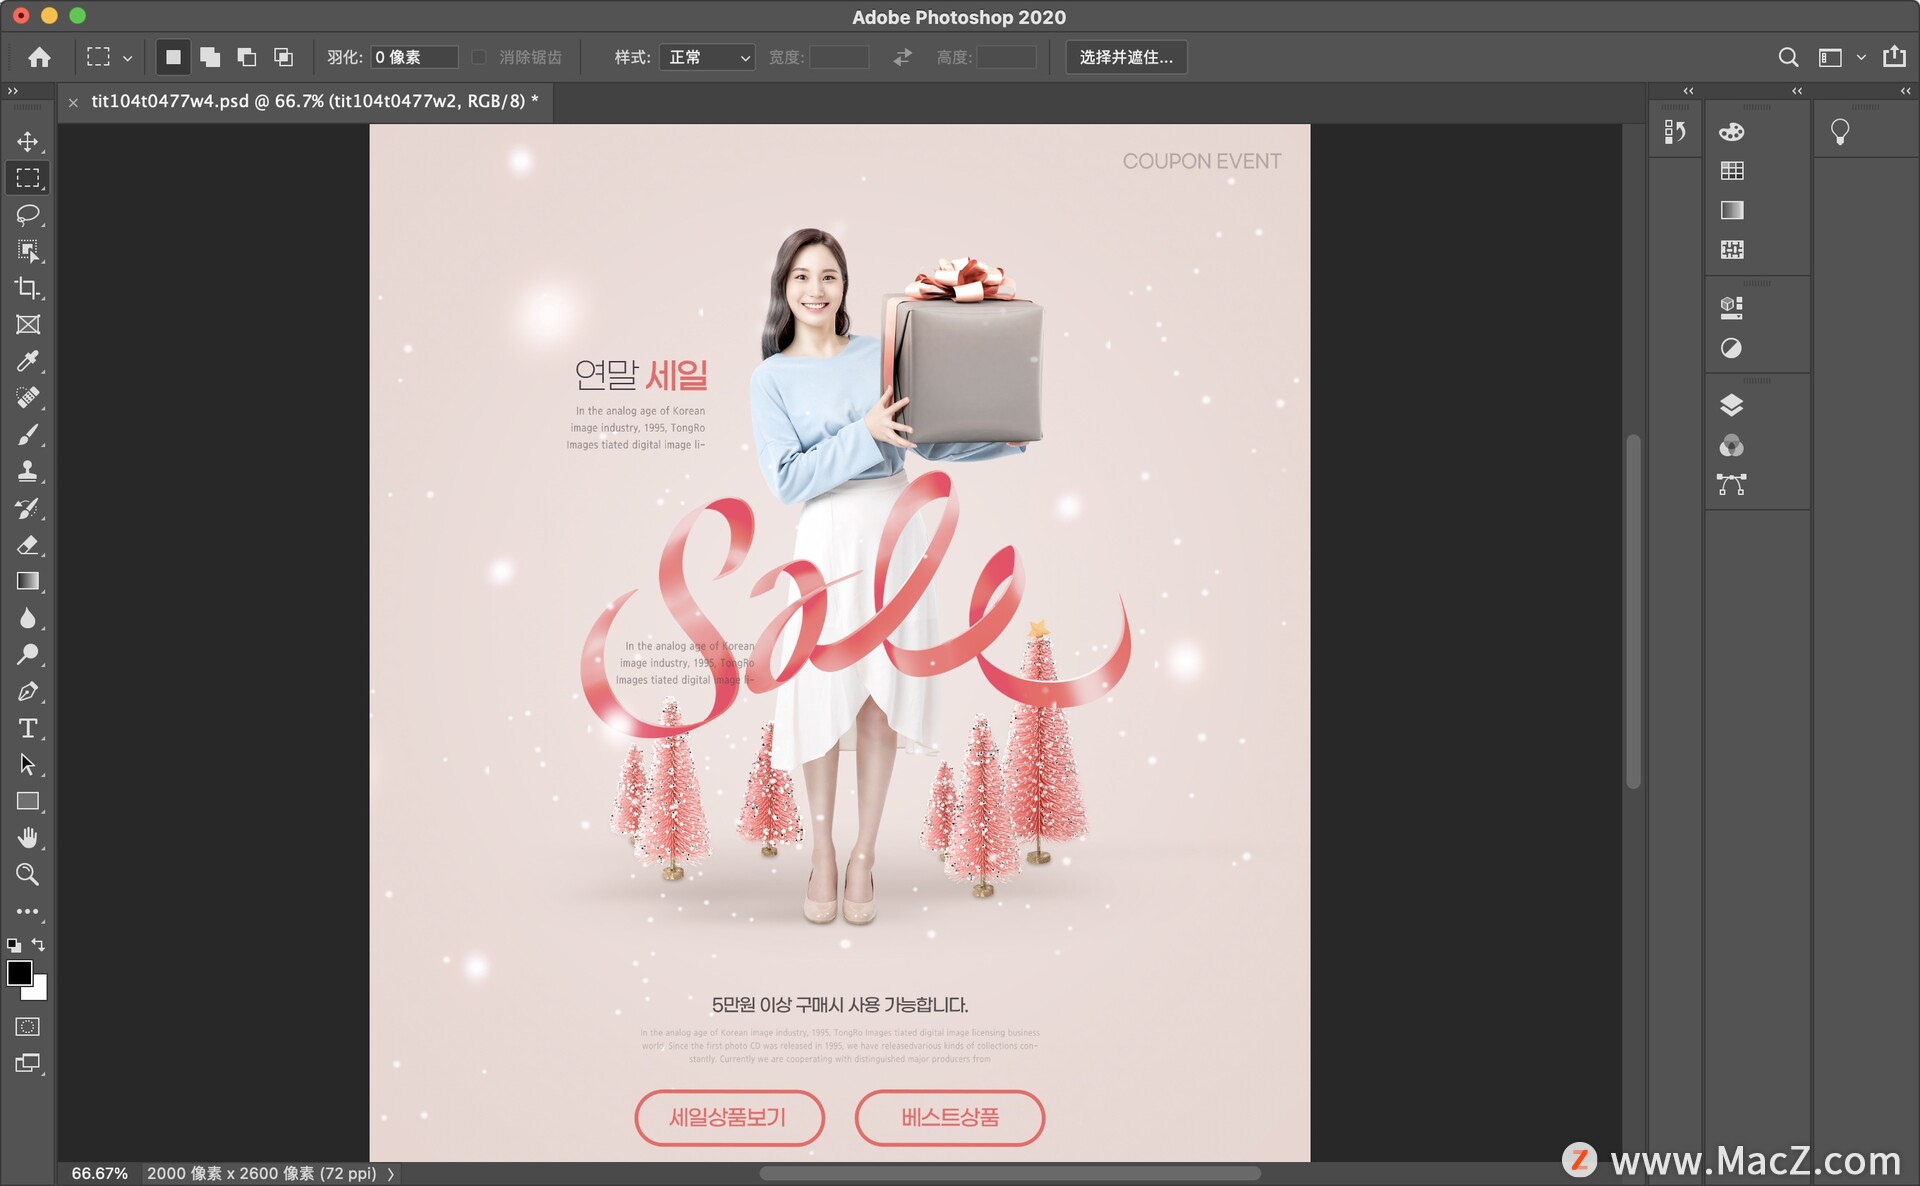Click the Select and Mask (选择并遮住) button
Viewport: 1920px width, 1186px height.
tap(1126, 57)
